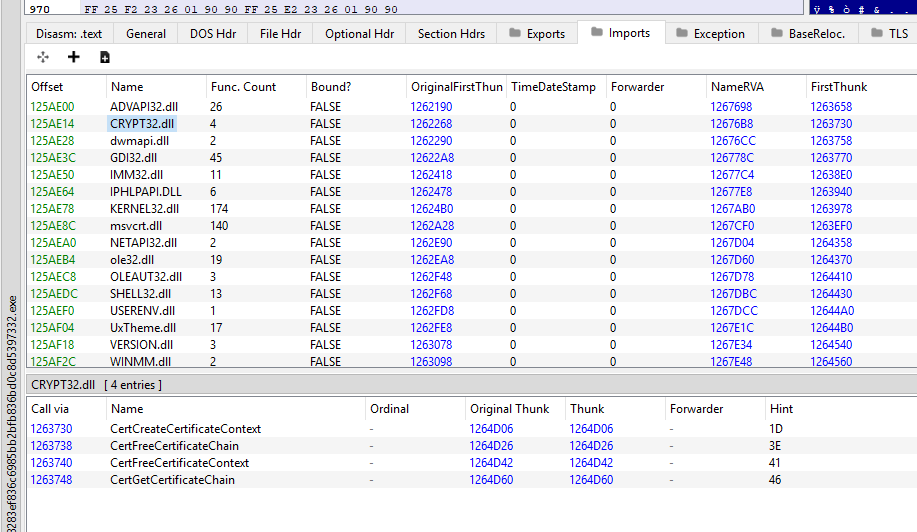Screen dimensions: 917x532
Task: Switch to the Disasm: .text tab
Action: pos(69,34)
